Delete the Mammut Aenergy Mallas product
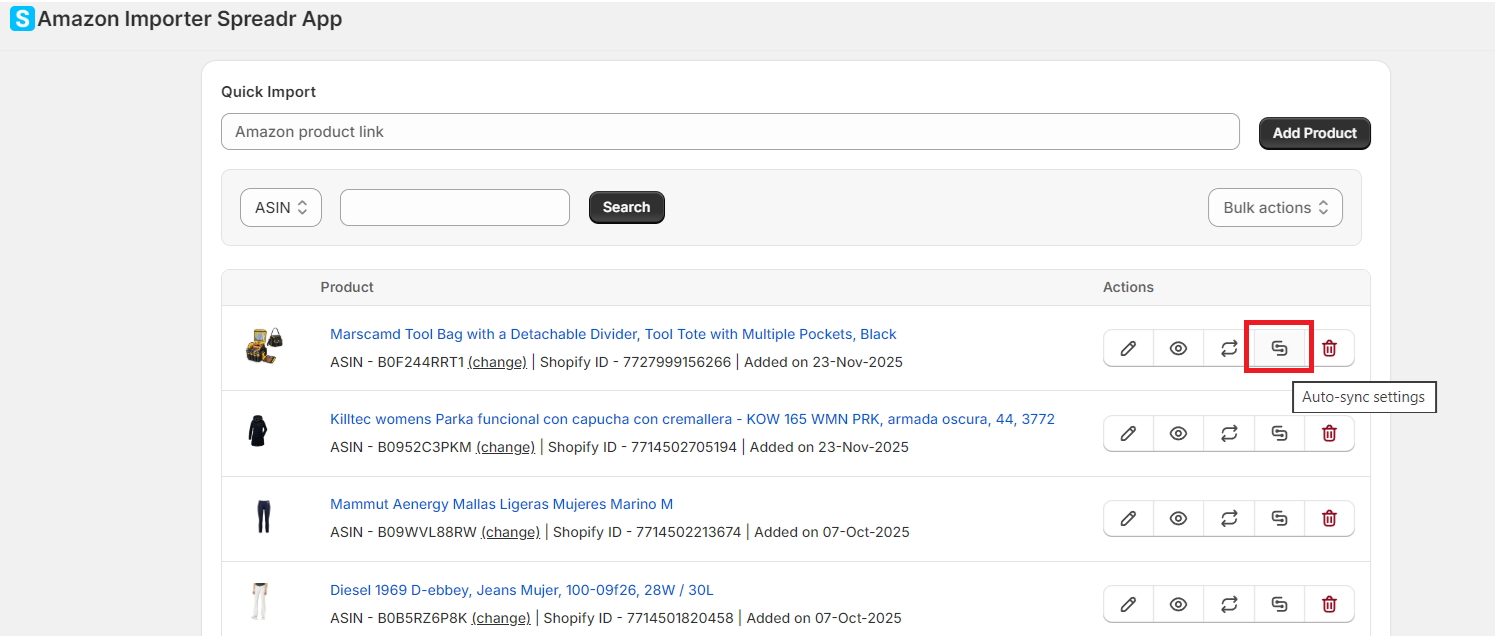 1329,518
